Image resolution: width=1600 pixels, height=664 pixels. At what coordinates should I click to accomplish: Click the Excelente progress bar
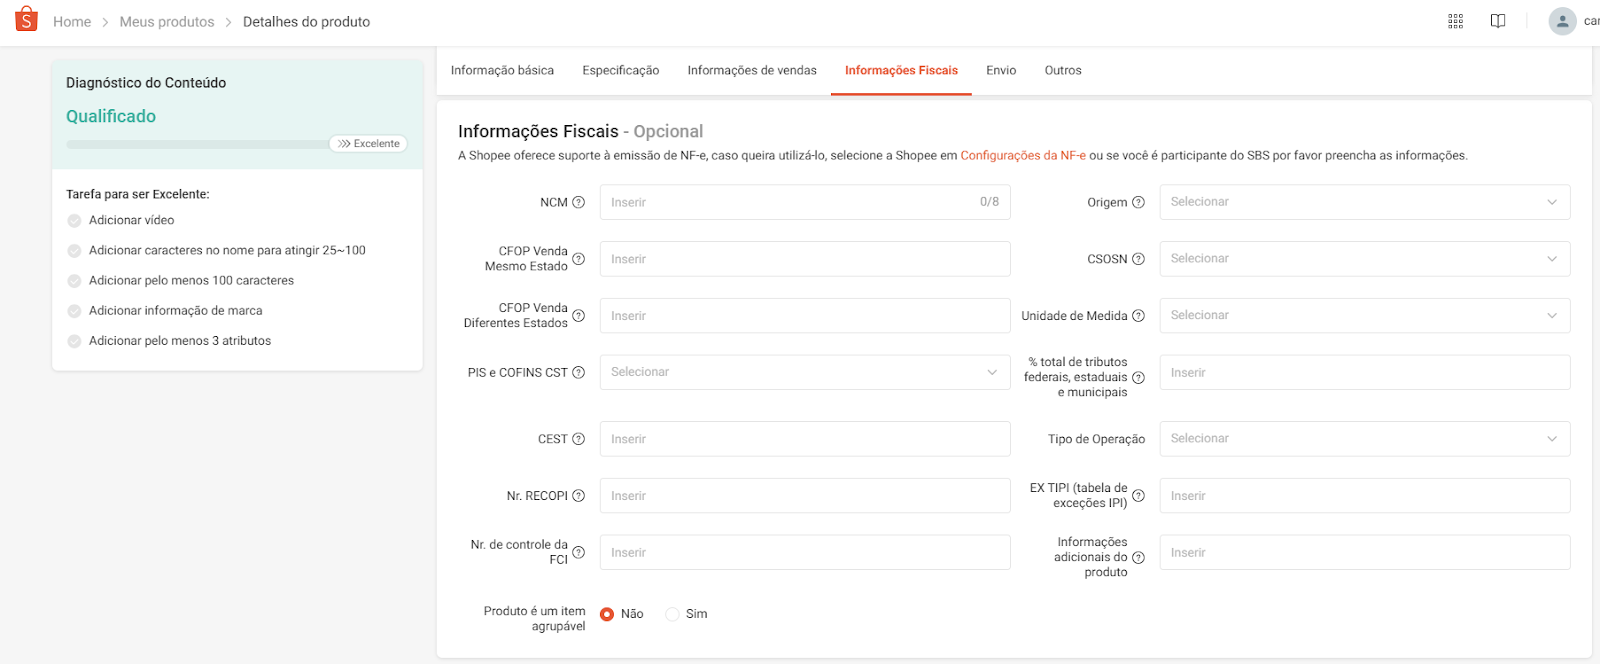point(368,143)
